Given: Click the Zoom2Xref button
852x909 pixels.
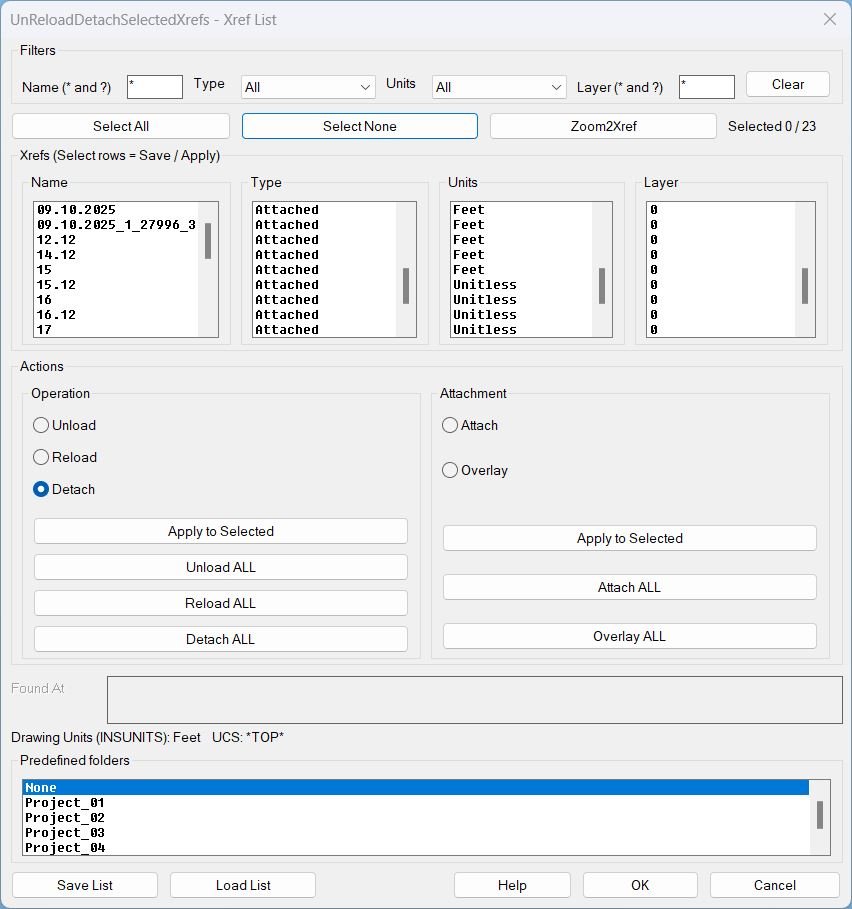Looking at the screenshot, I should pos(601,126).
